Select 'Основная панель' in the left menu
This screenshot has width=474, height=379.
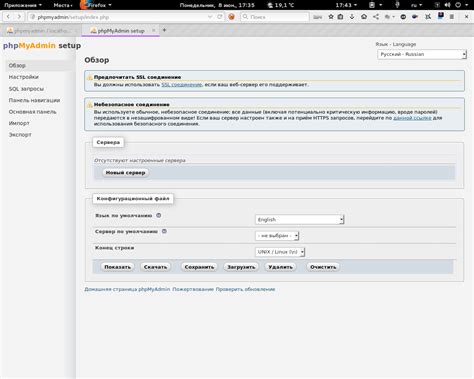pyautogui.click(x=32, y=112)
